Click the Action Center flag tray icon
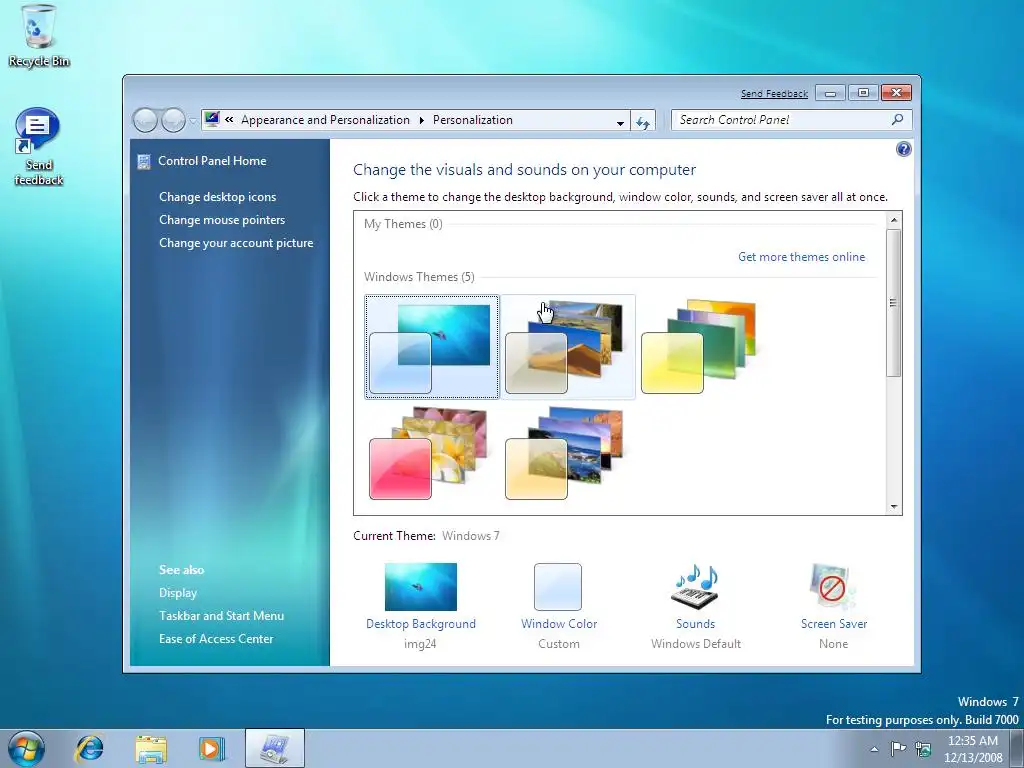This screenshot has width=1024, height=768. [x=899, y=748]
